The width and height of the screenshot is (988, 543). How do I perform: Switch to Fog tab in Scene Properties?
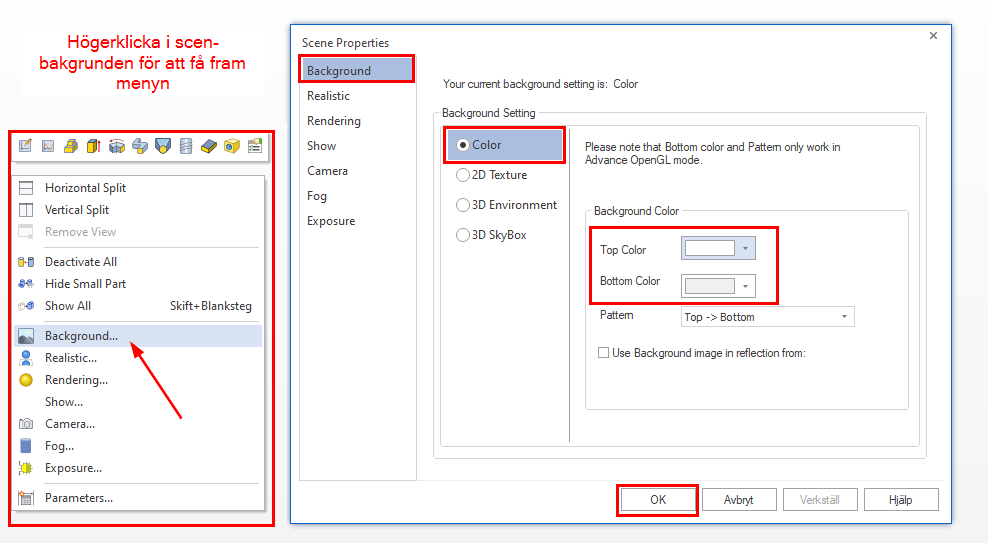pos(357,196)
